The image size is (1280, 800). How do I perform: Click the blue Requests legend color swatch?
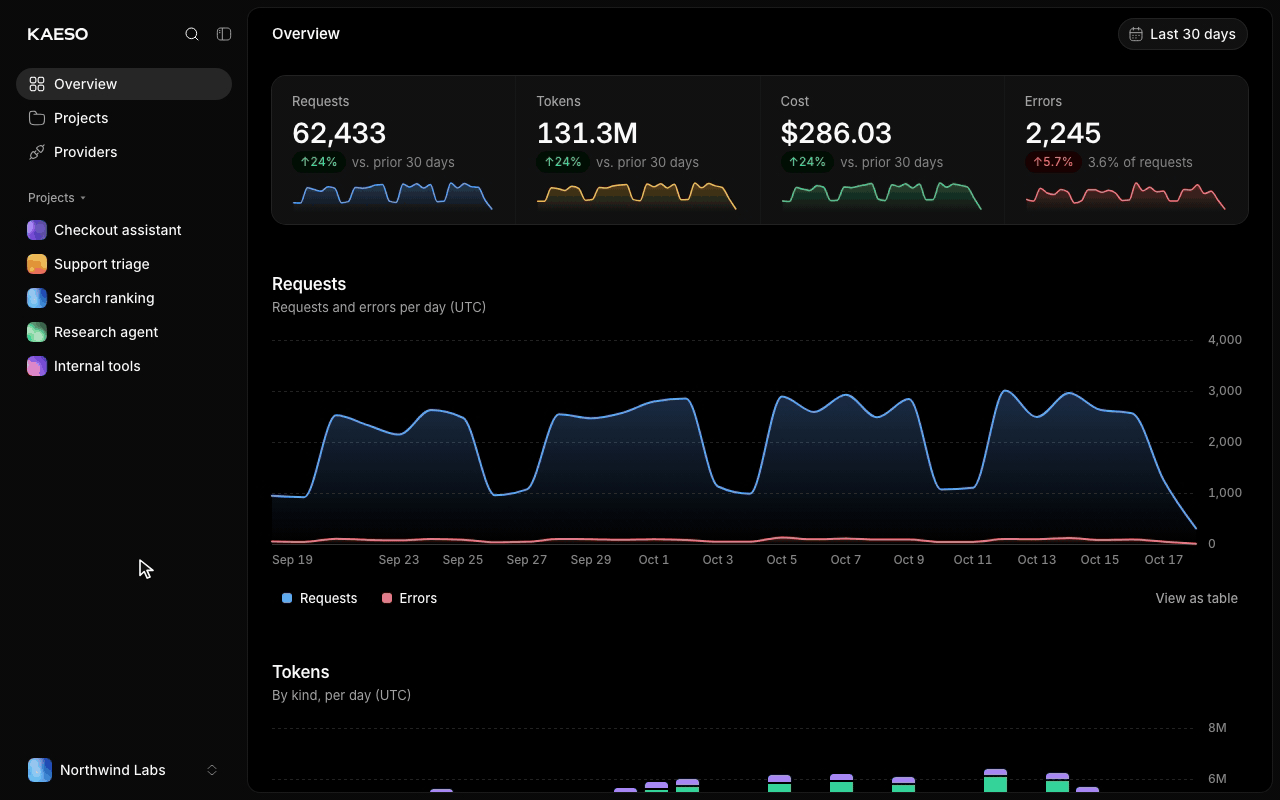287,598
